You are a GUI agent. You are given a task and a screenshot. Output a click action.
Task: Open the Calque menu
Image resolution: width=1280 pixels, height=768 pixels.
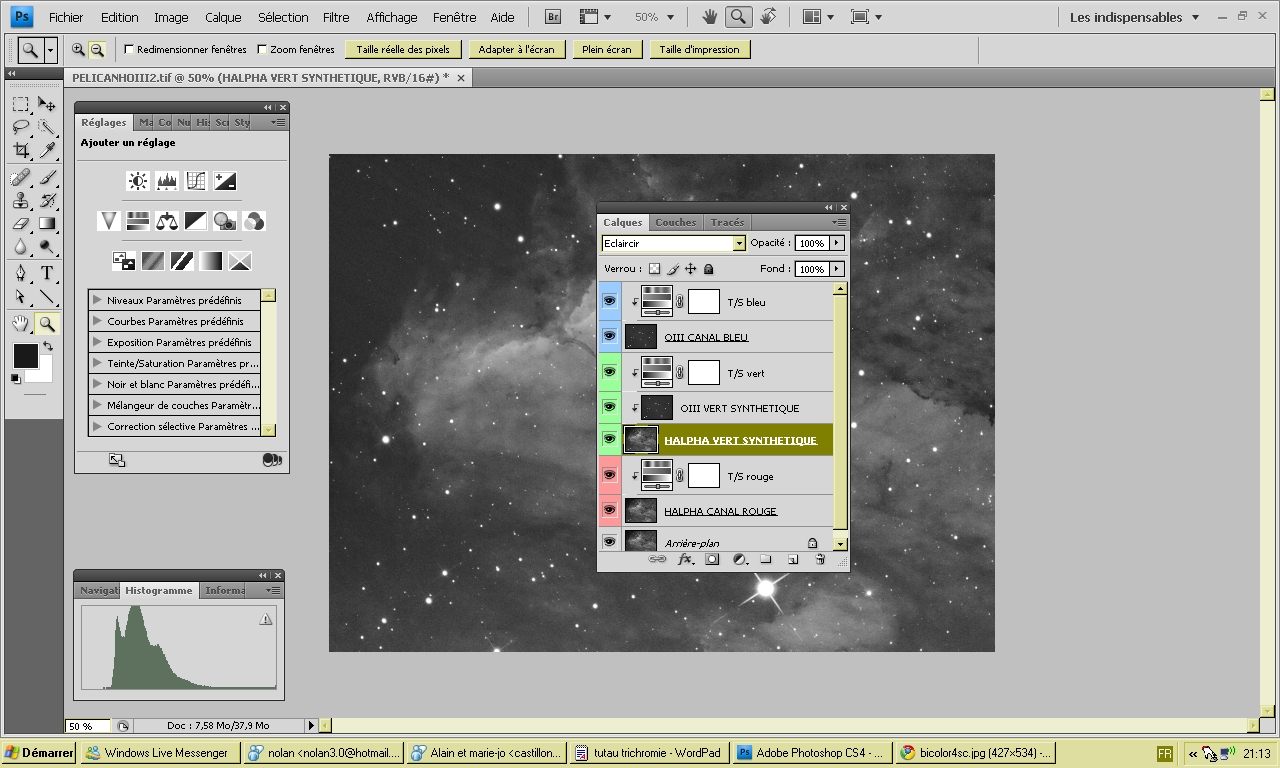point(223,17)
